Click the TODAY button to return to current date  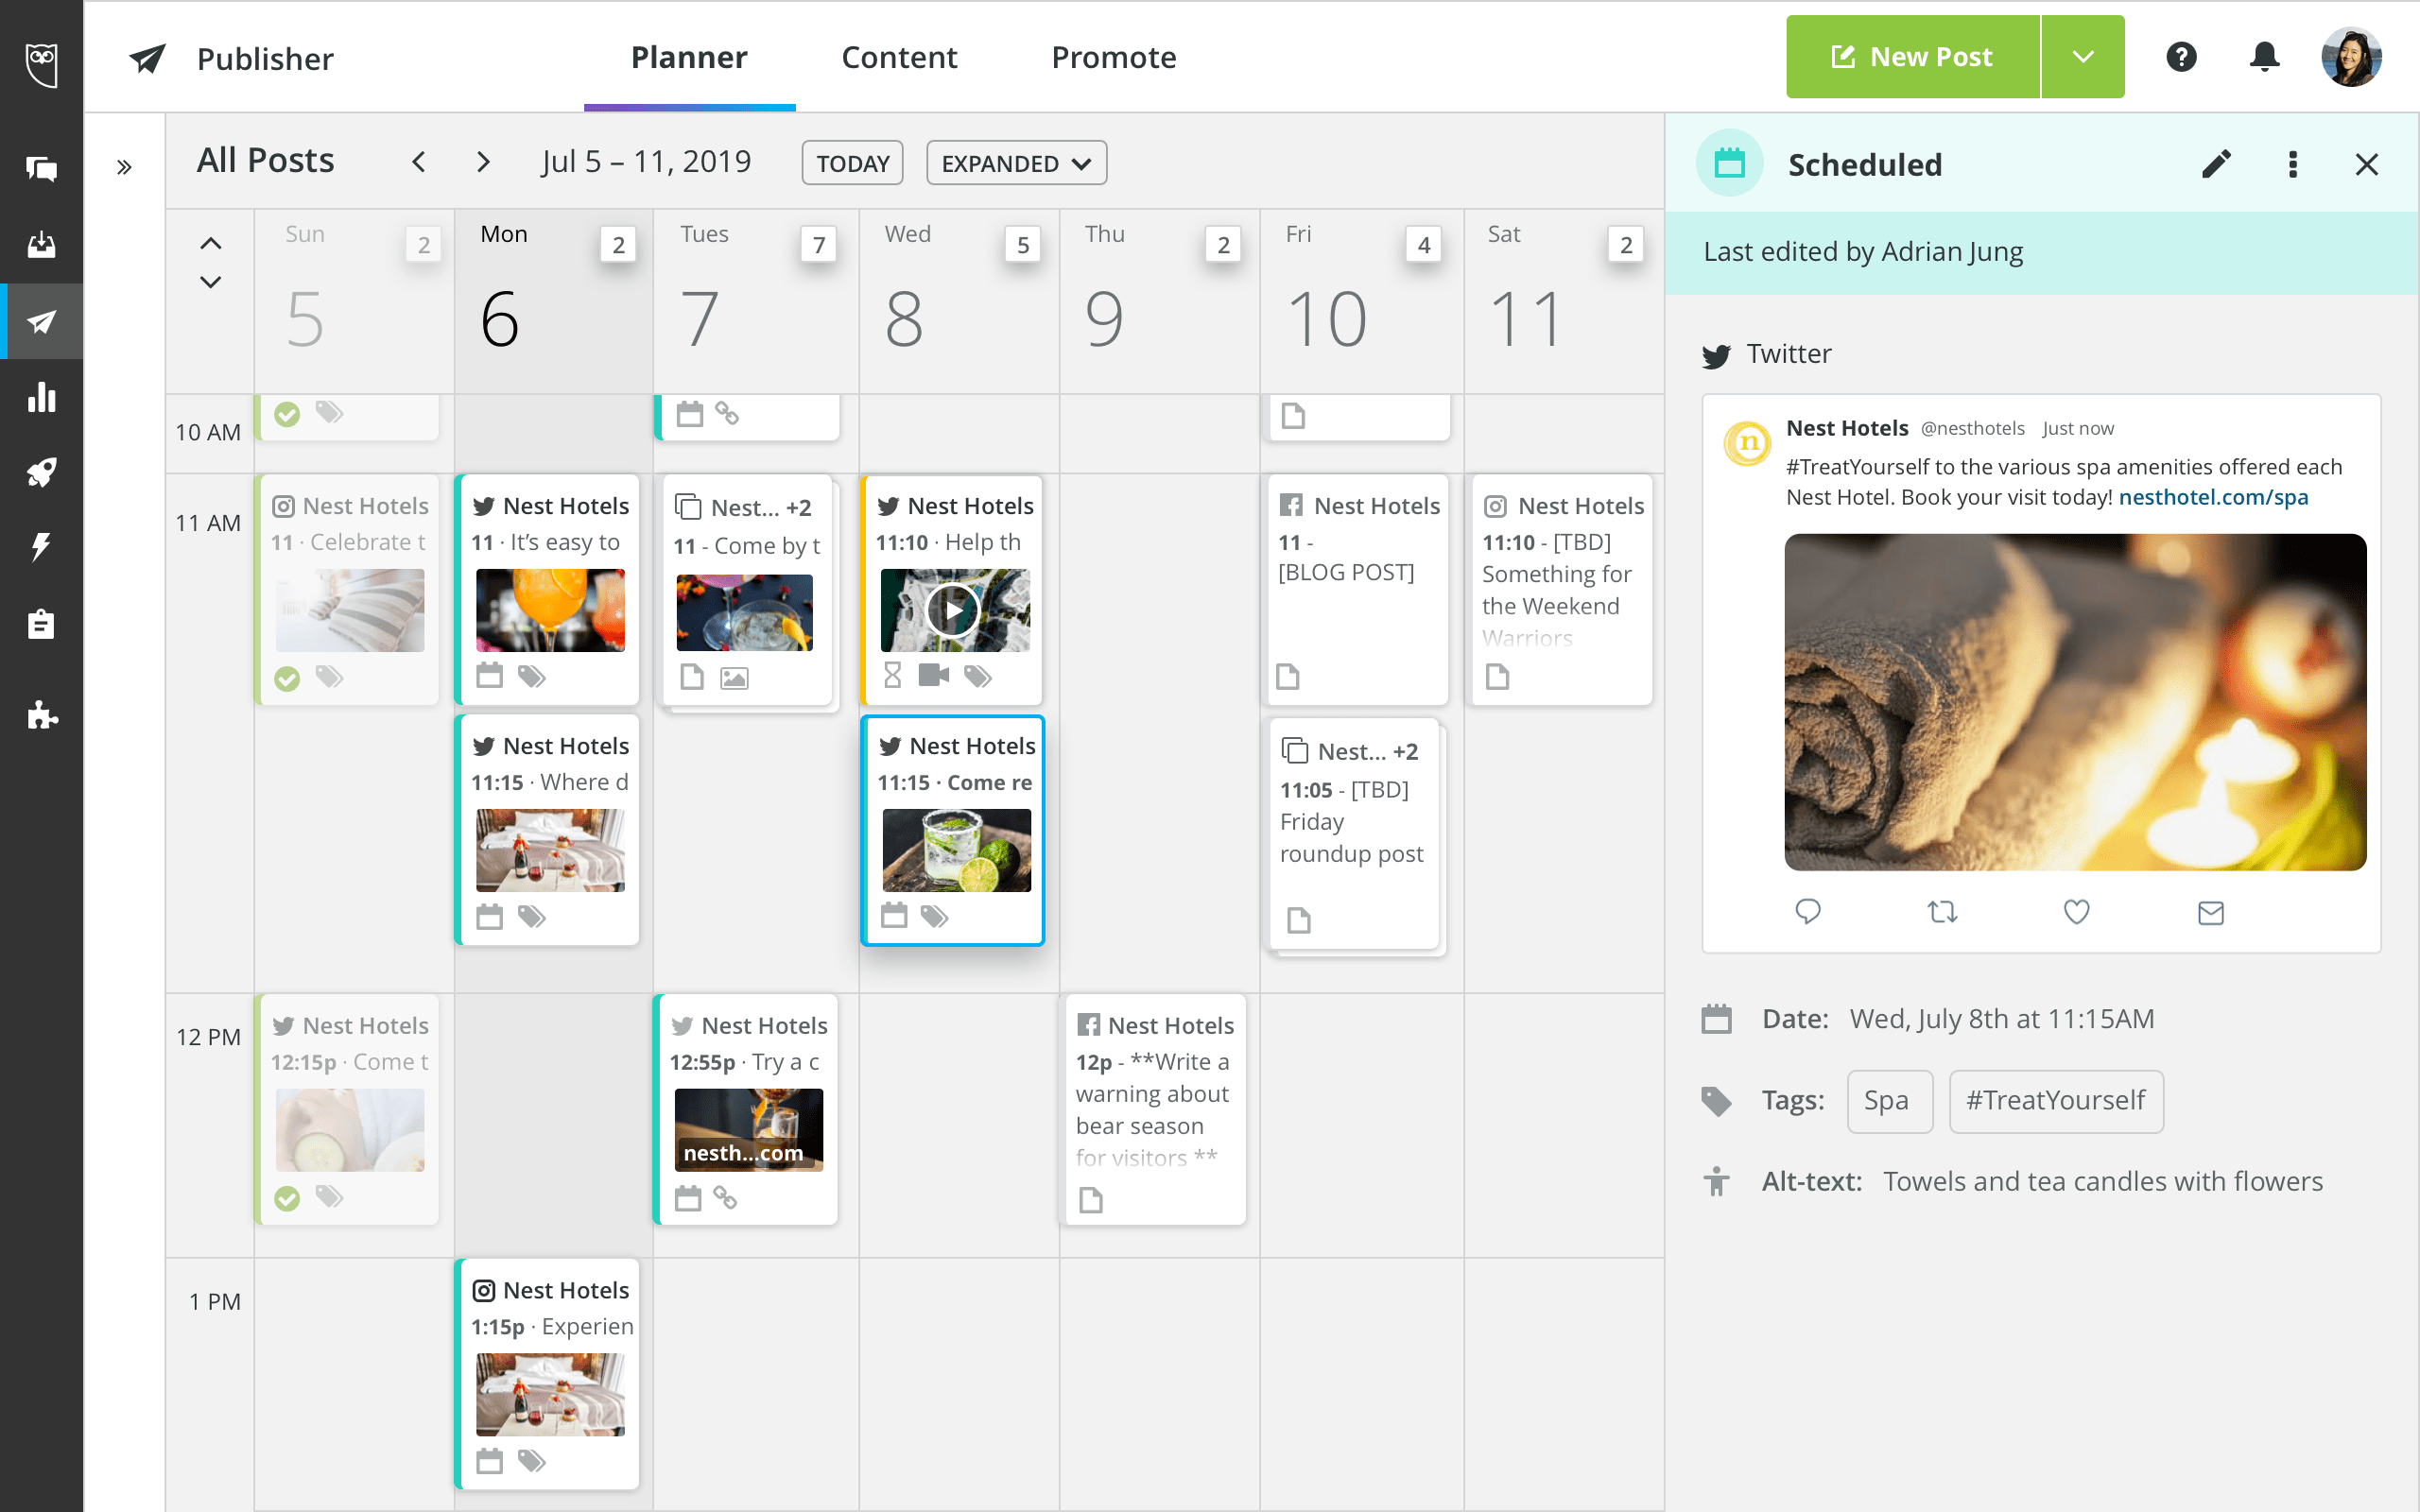coord(854,162)
